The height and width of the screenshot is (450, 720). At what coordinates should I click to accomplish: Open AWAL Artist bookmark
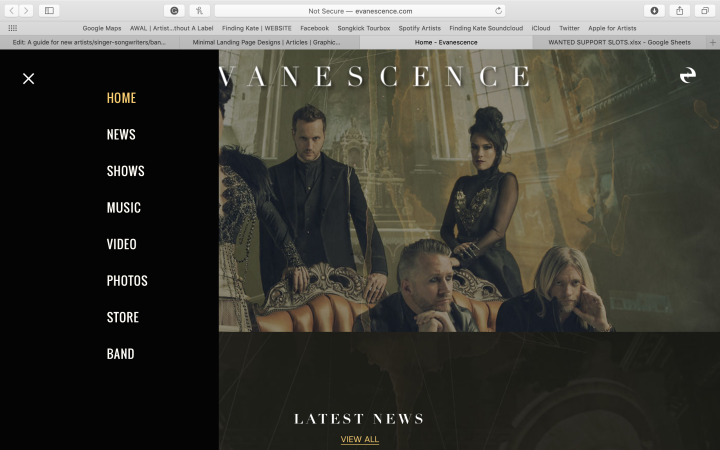(171, 28)
